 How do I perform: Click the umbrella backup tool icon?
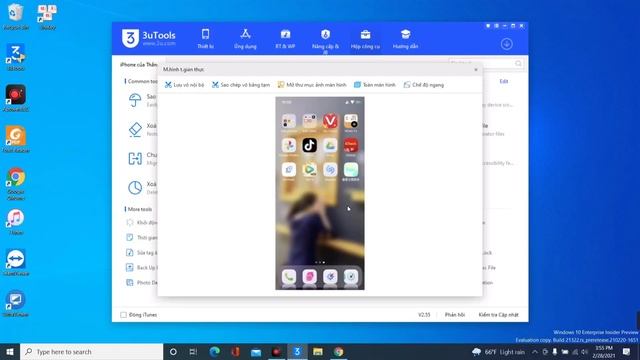(135, 100)
